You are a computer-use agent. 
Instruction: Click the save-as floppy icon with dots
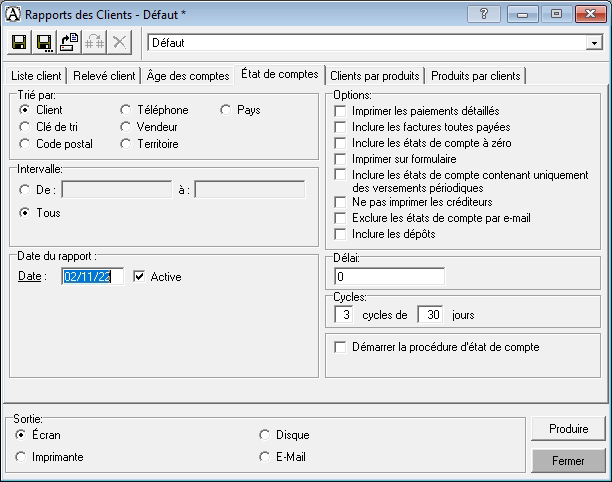click(44, 43)
